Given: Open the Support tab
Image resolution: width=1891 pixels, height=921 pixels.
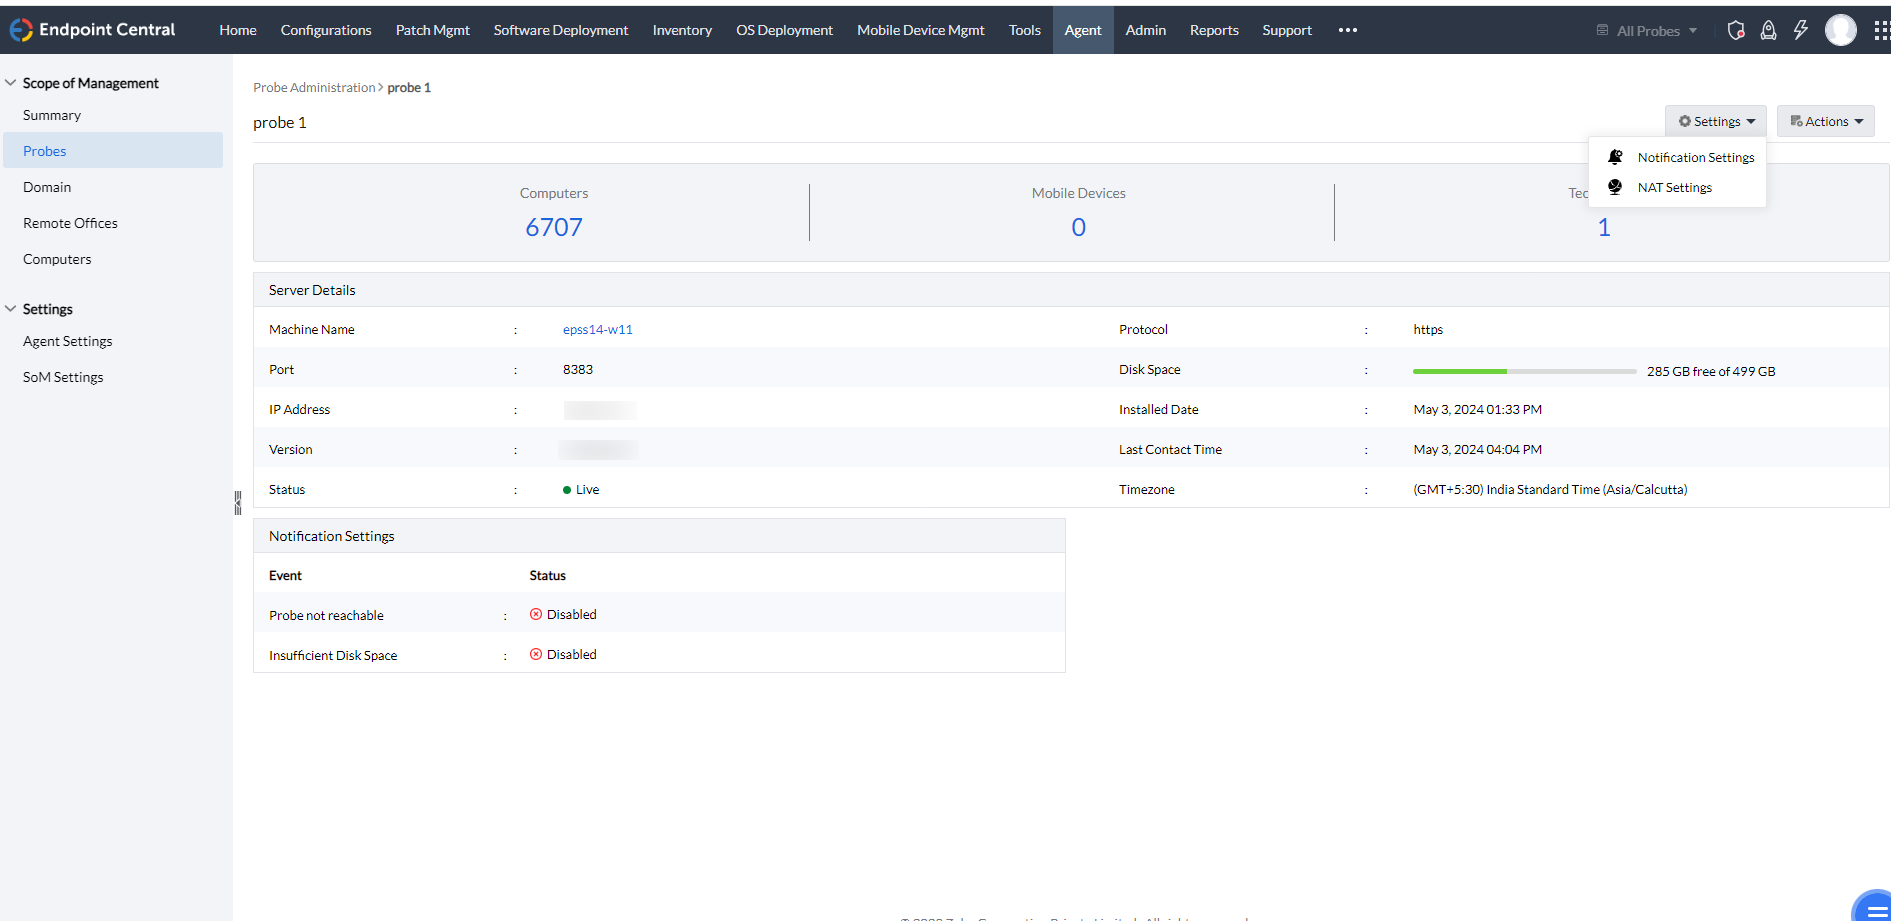Looking at the screenshot, I should click(1287, 30).
